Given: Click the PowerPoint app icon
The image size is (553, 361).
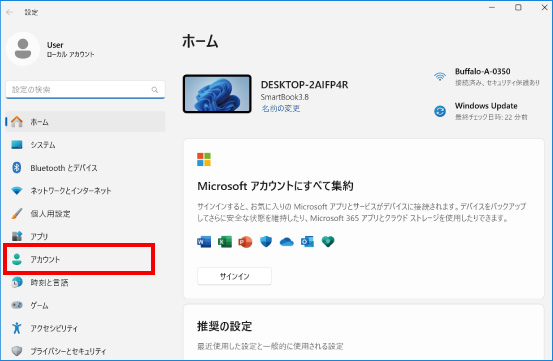Looking at the screenshot, I should tap(245, 242).
